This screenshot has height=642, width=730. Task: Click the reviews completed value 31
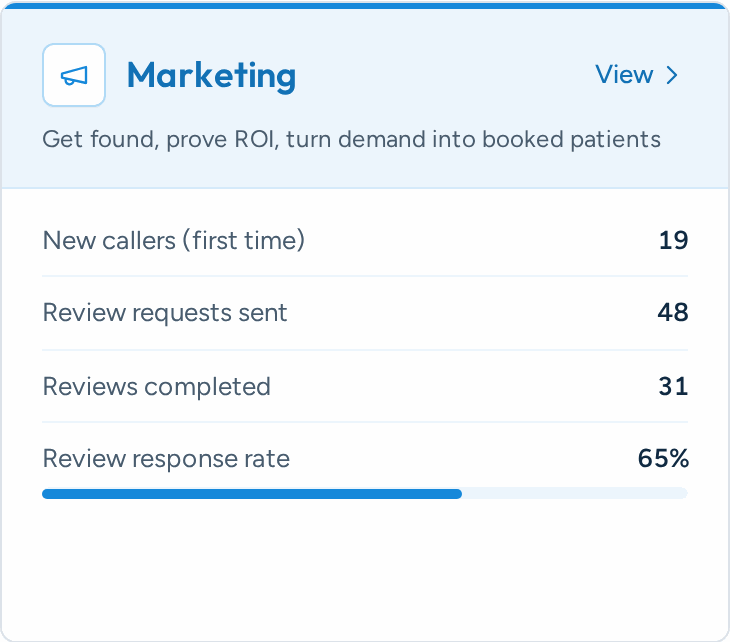pos(673,386)
